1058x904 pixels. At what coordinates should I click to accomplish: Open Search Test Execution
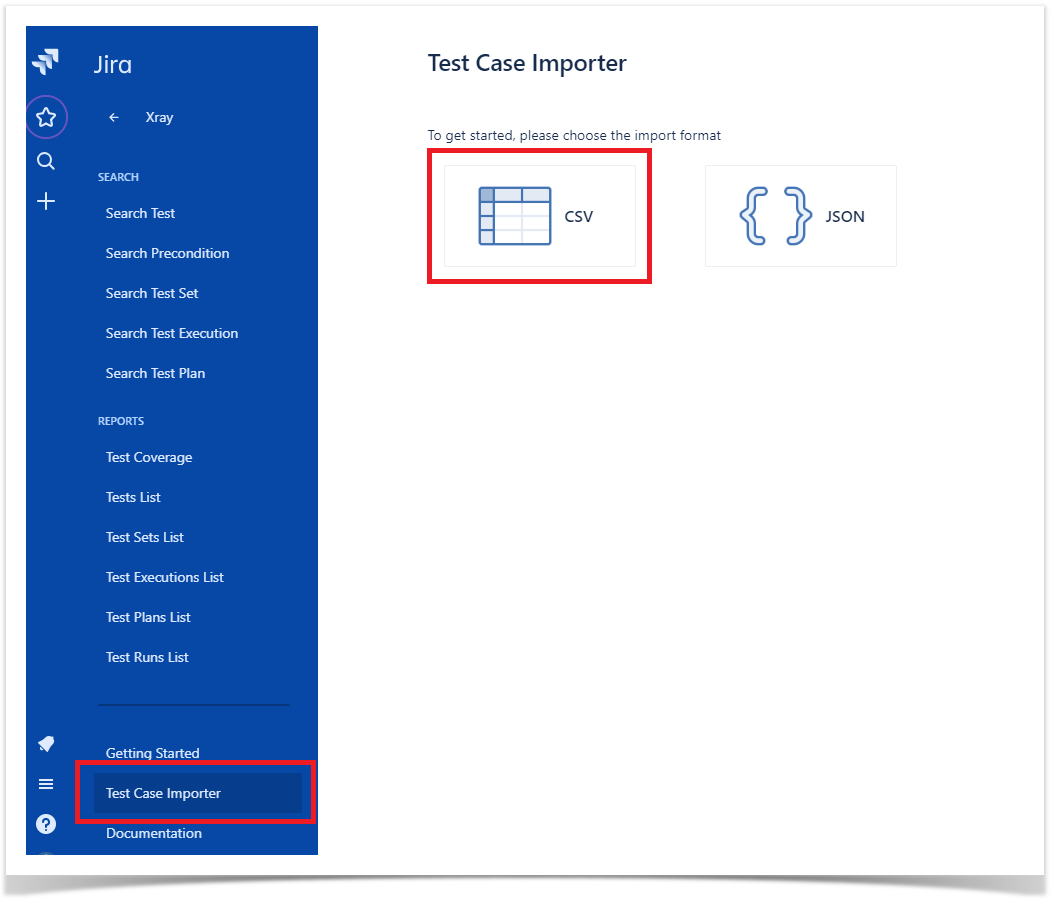[x=172, y=333]
